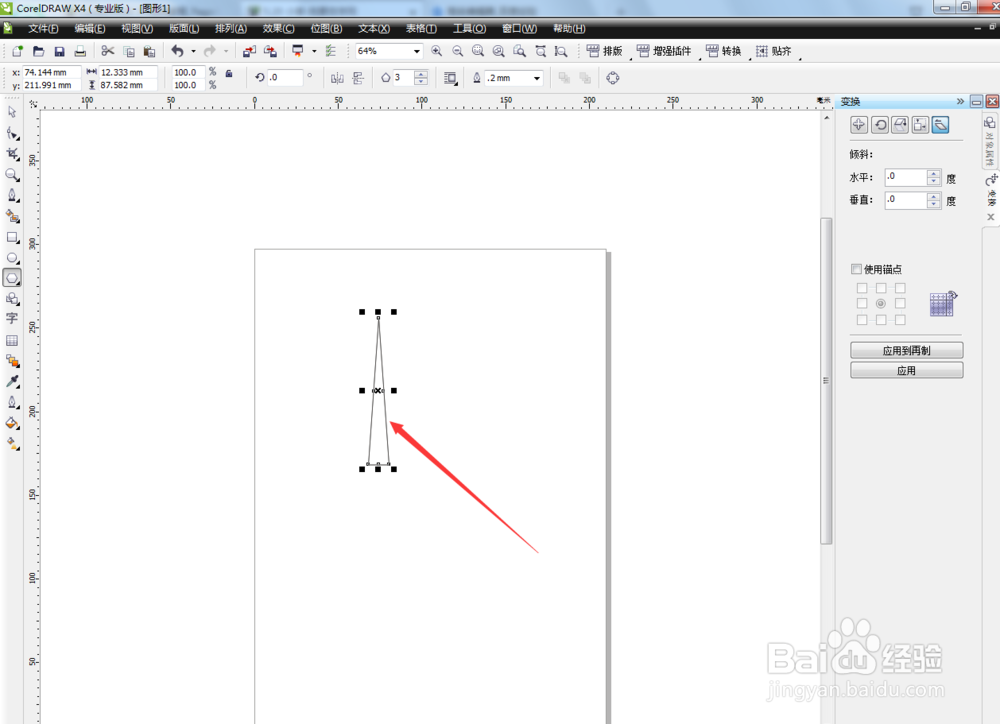Select the Text tool

[x=12, y=318]
